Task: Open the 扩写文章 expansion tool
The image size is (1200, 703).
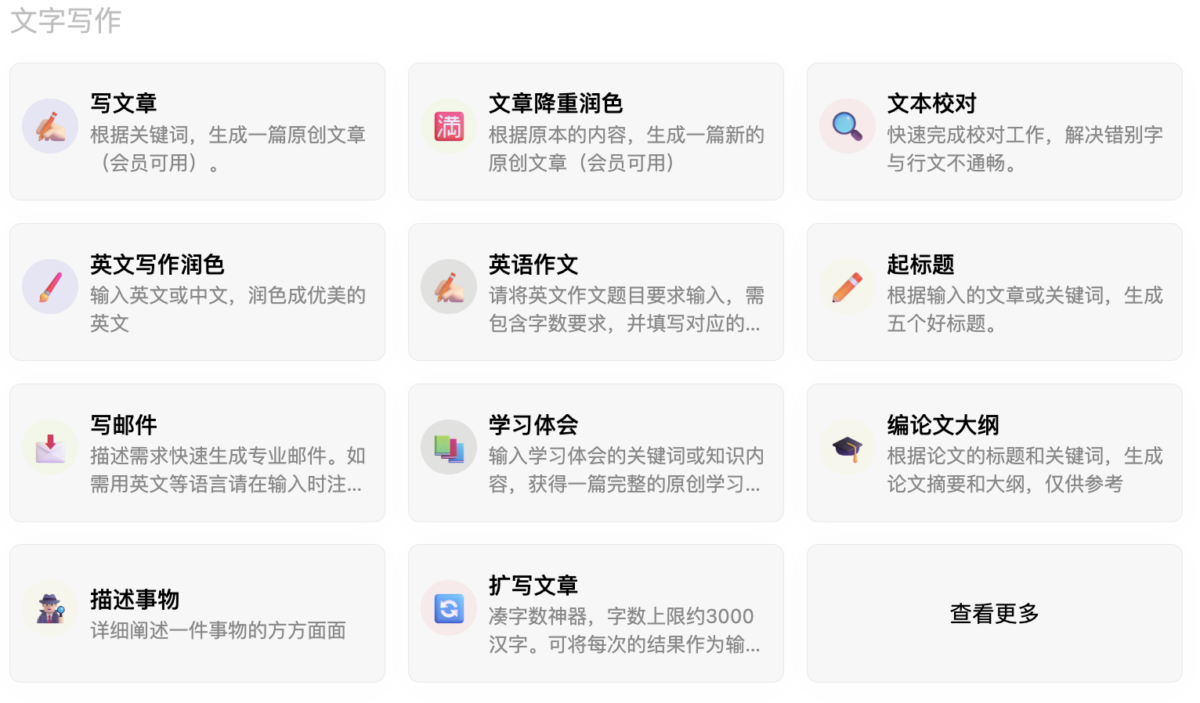Action: tap(595, 613)
